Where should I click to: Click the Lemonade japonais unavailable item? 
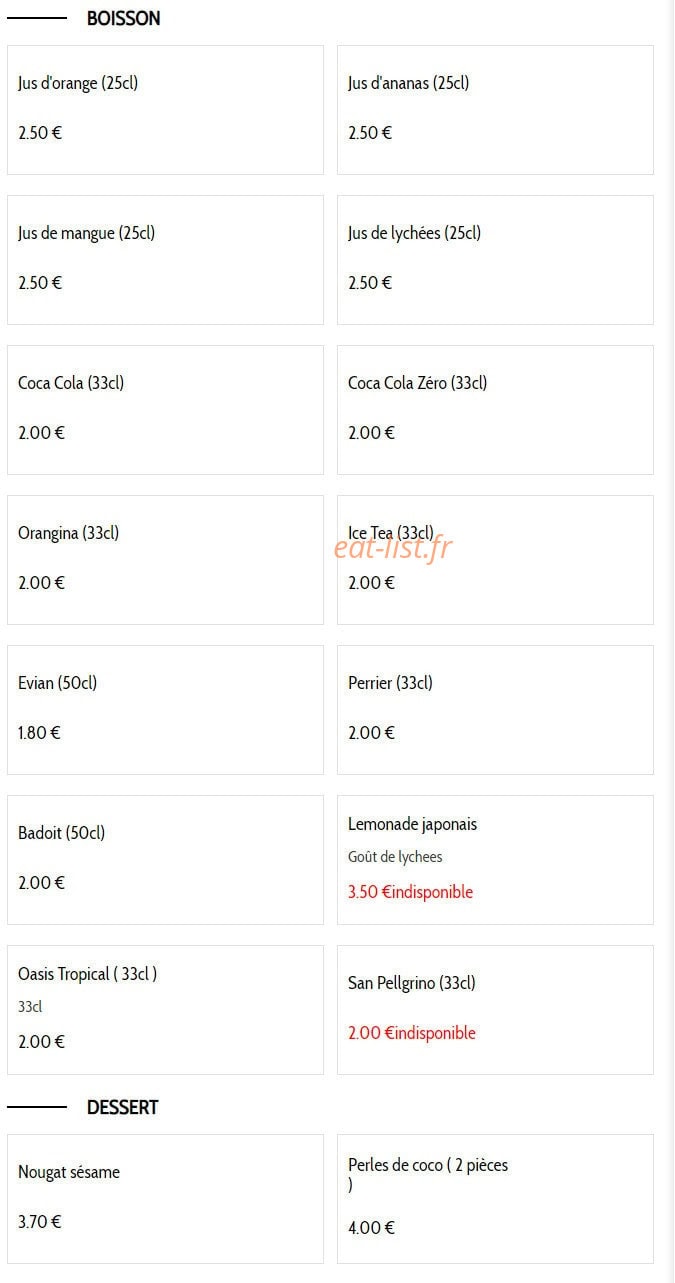pyautogui.click(x=495, y=860)
